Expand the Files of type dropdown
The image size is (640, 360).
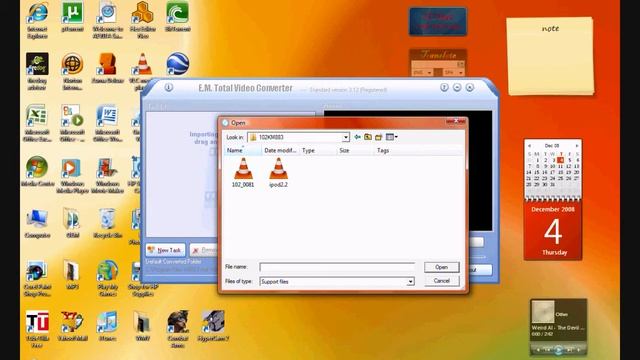click(x=410, y=282)
